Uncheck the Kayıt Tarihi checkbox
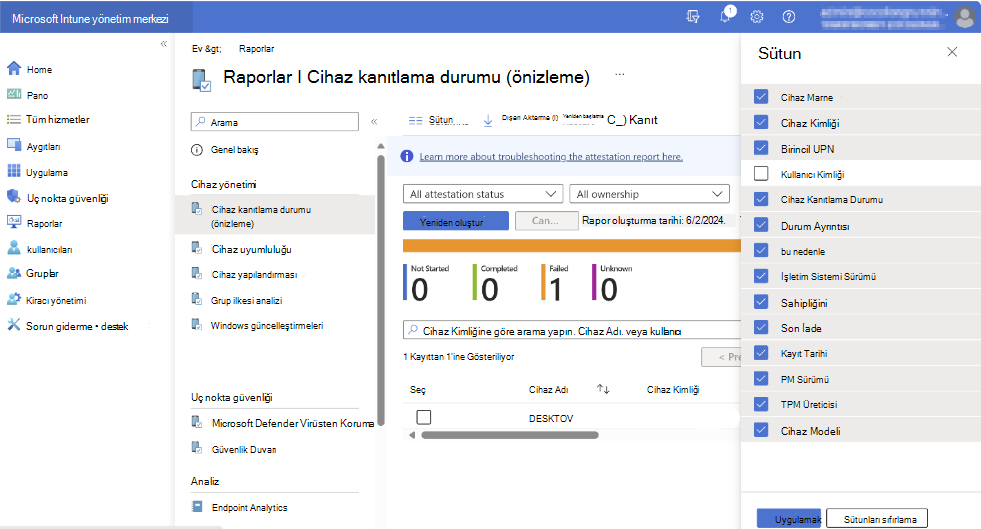The image size is (981, 529). point(761,353)
